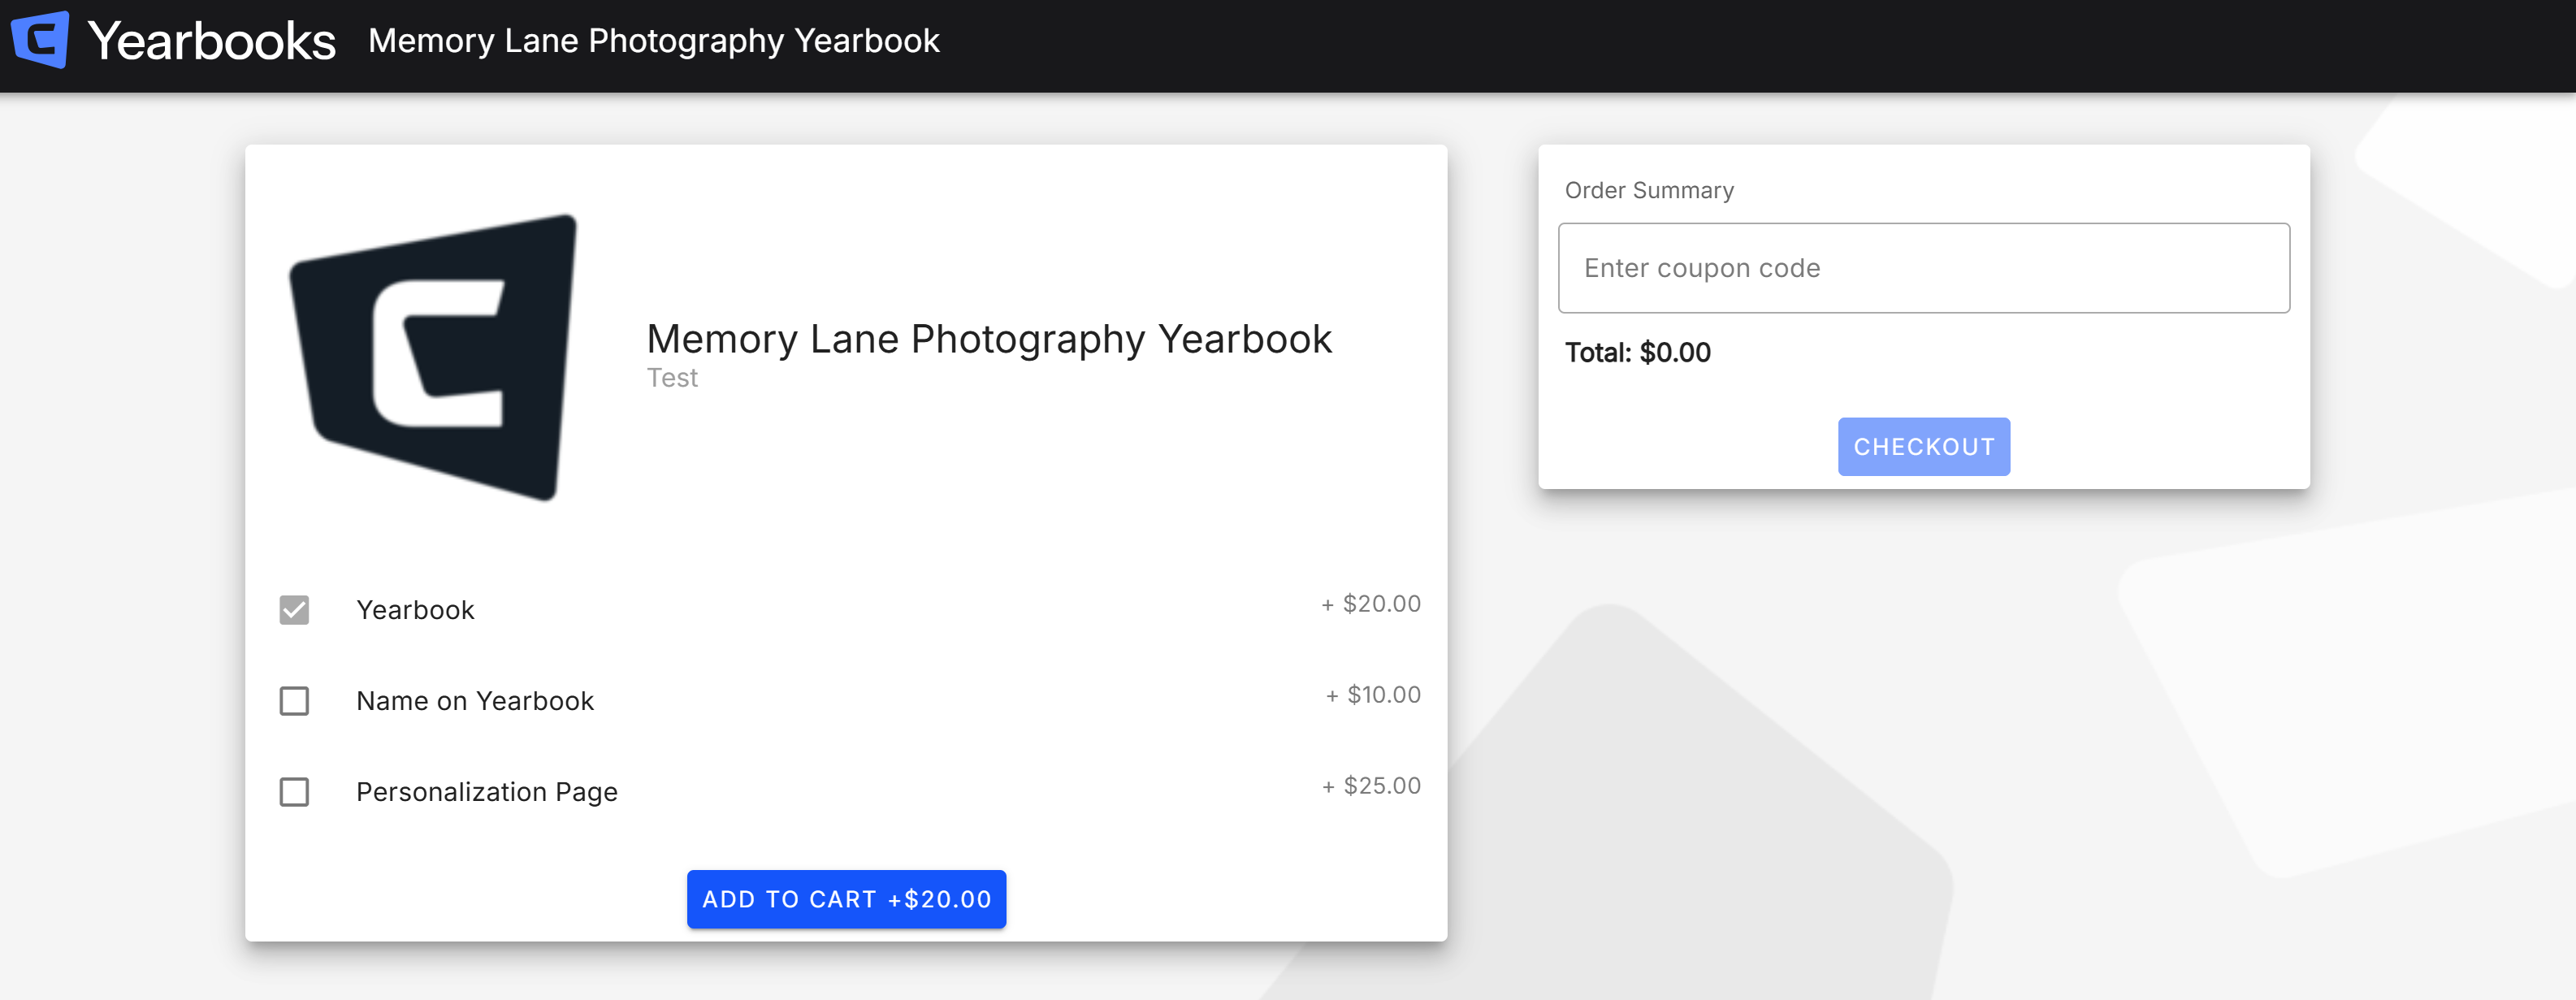2576x1000 pixels.
Task: Click the 'Yearbook' option label
Action: tap(415, 610)
